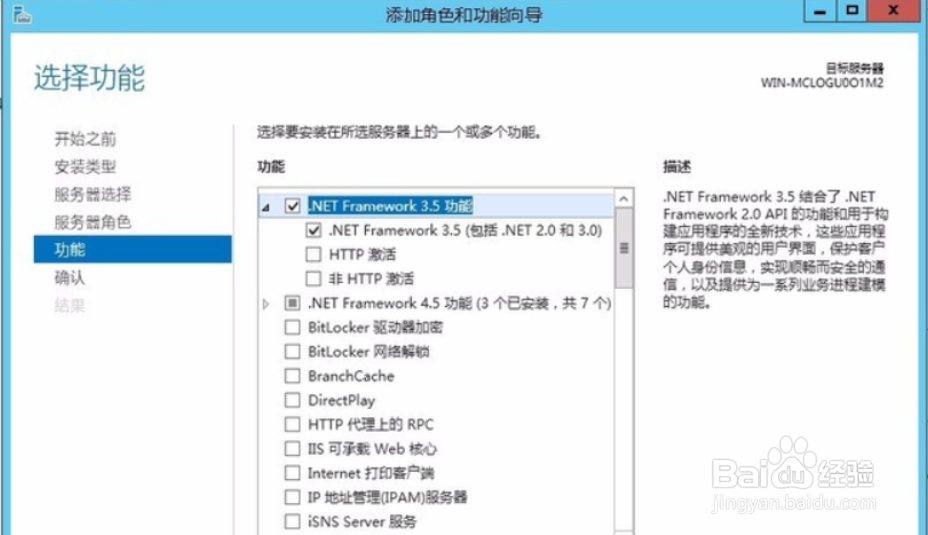The height and width of the screenshot is (535, 928).
Task: Check the Internet 打印客户端 checkbox
Action: 292,473
